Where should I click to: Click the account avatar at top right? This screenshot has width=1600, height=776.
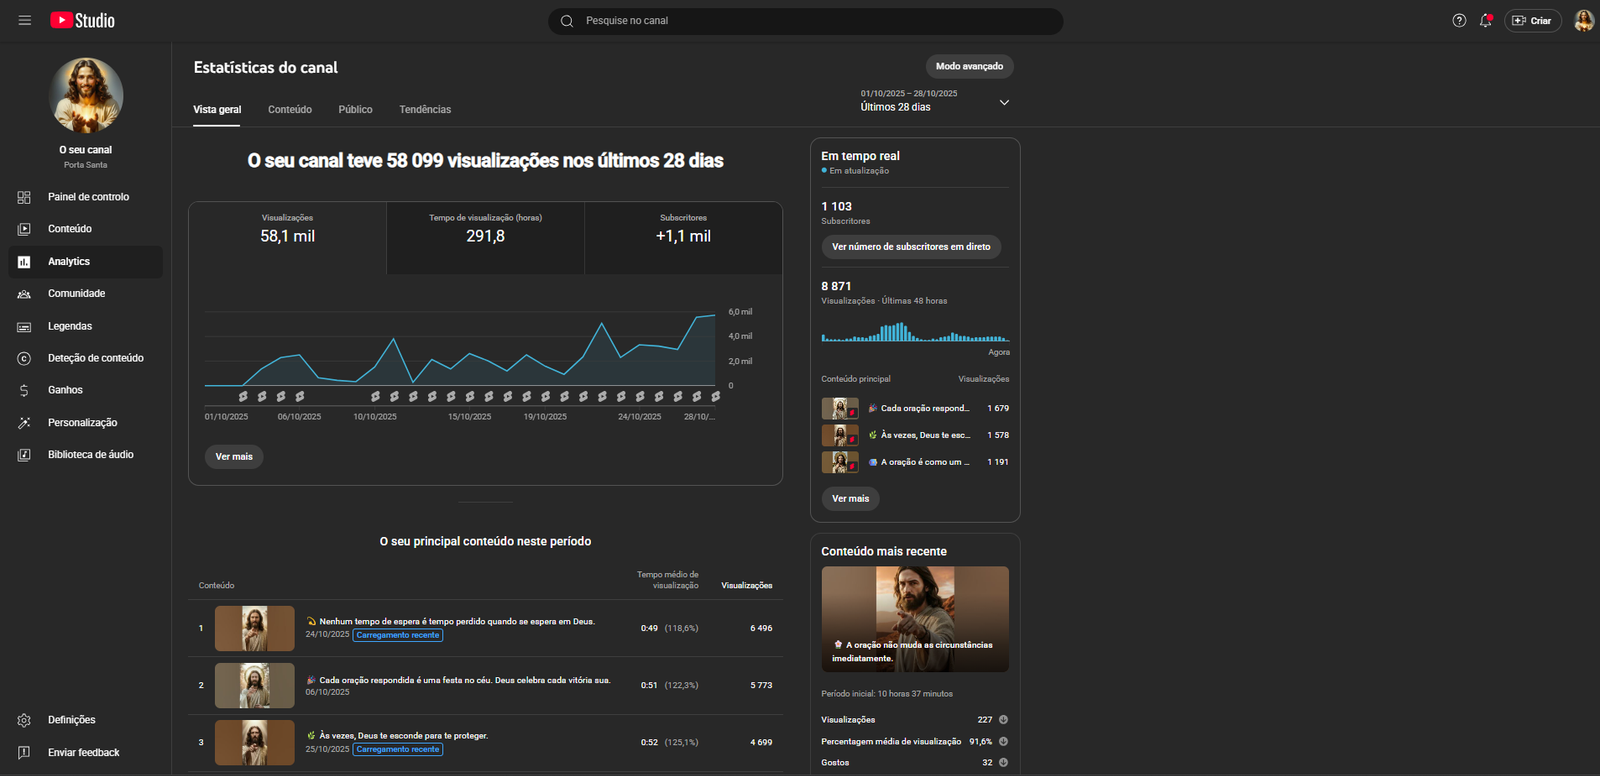[1583, 20]
